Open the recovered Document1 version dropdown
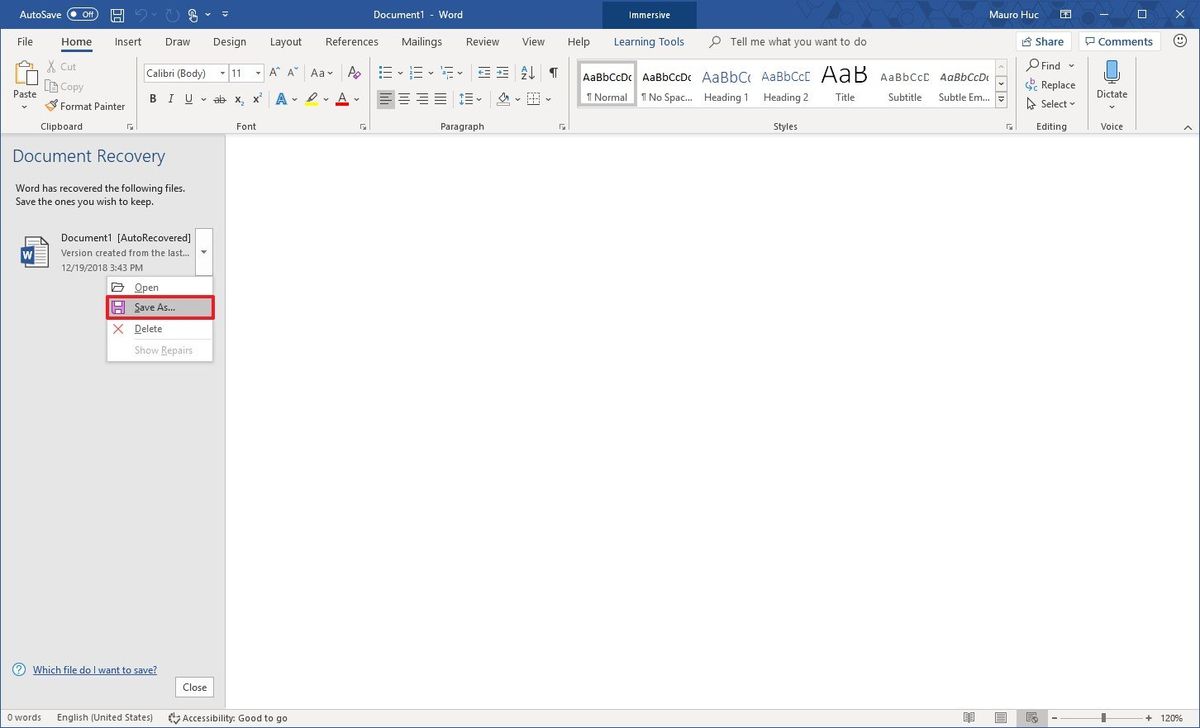This screenshot has width=1200, height=728. (x=204, y=252)
